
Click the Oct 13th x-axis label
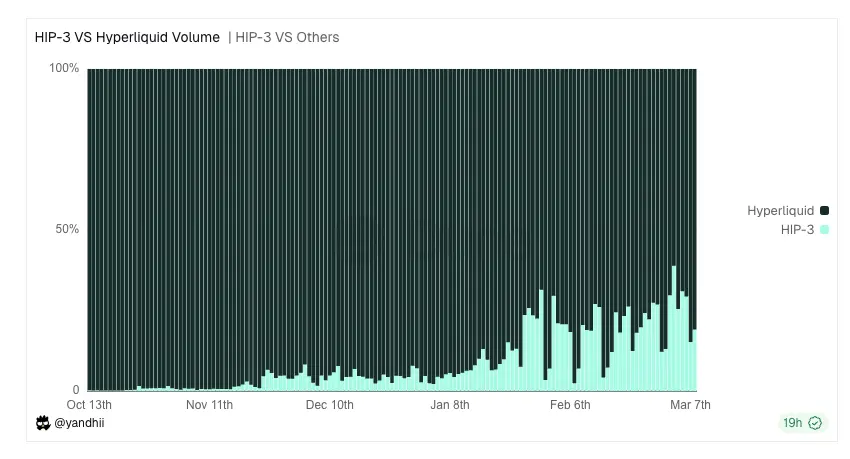point(89,405)
